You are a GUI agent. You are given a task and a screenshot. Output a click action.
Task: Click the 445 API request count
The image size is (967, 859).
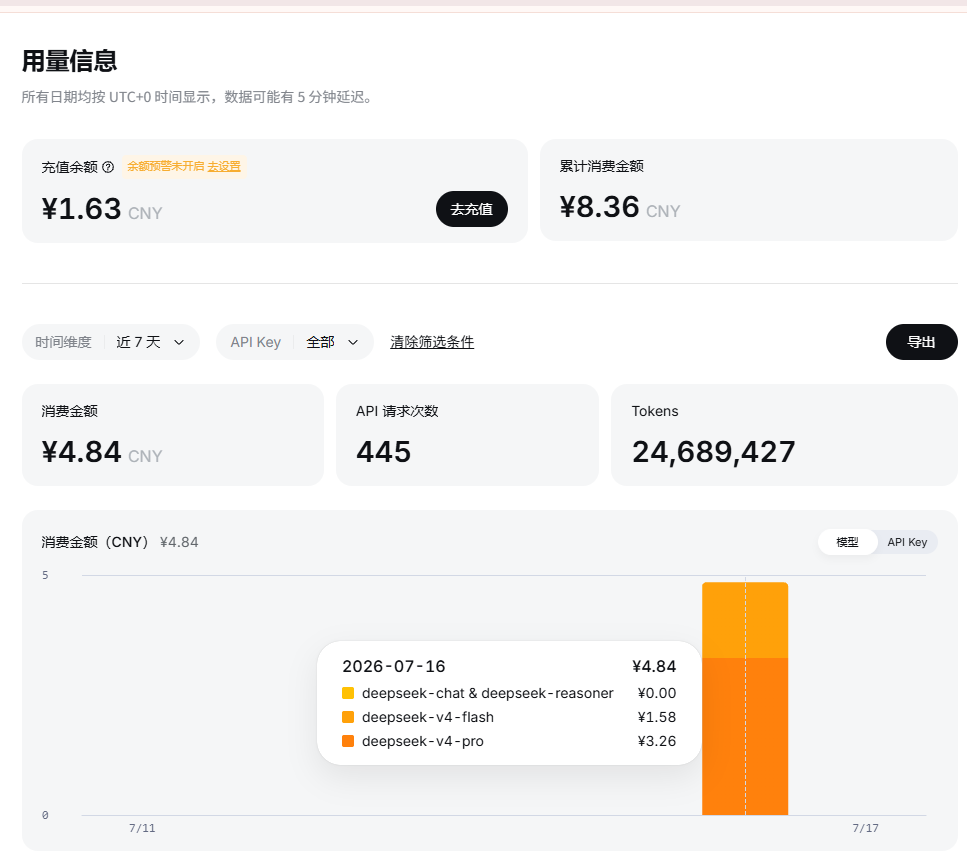point(384,452)
